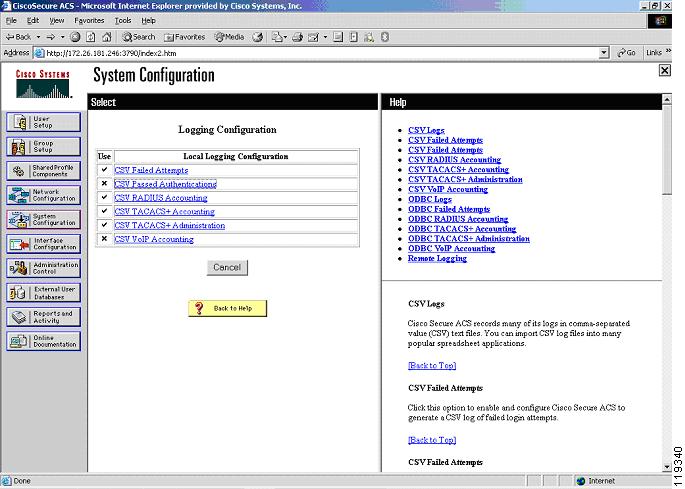Click the Internet zone status indicator
Image resolution: width=685 pixels, height=489 pixels.
click(596, 481)
